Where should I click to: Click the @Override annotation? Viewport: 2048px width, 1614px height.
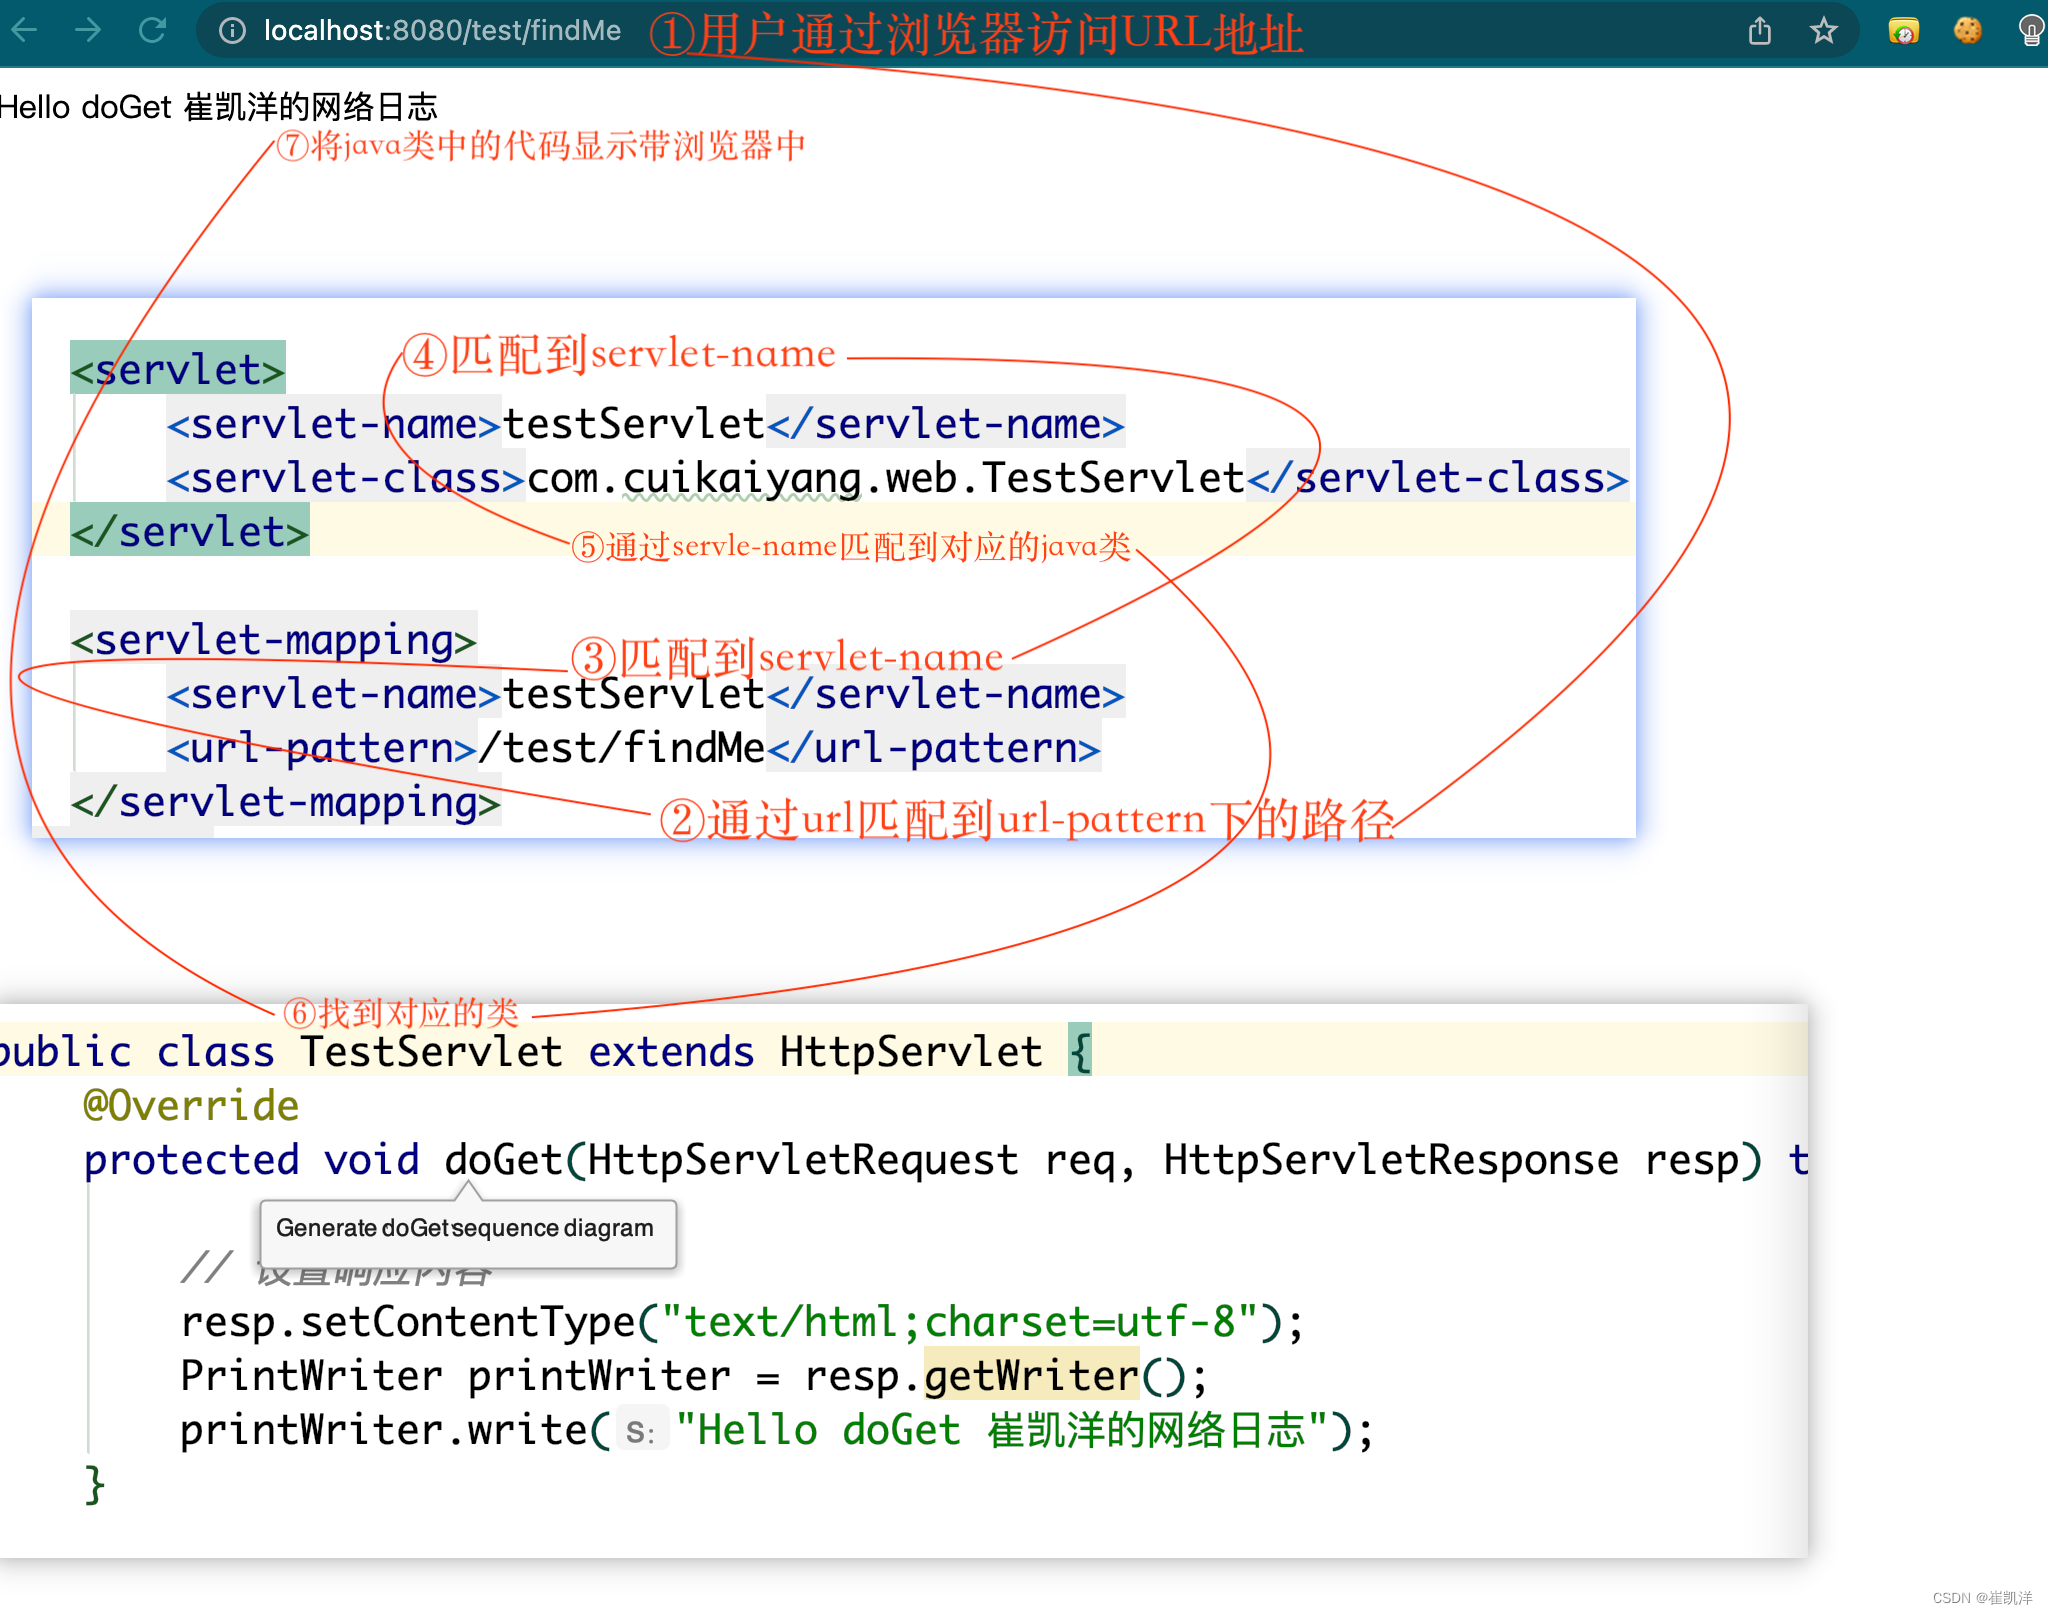click(x=191, y=1106)
